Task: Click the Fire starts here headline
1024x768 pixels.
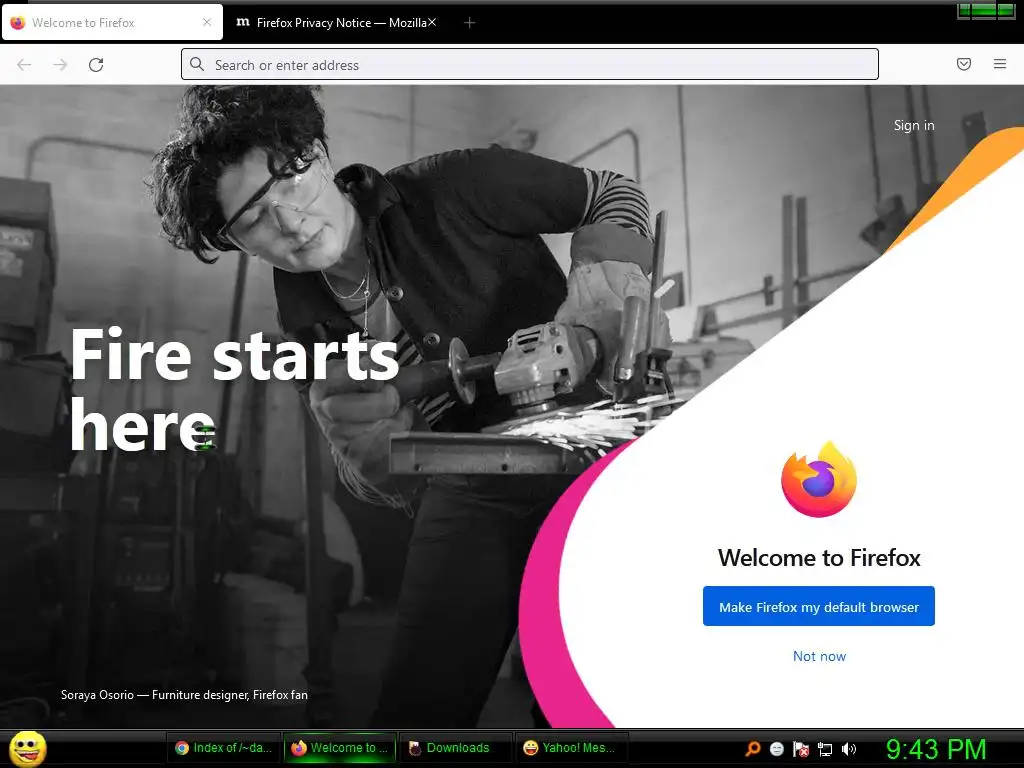Action: coord(234,389)
